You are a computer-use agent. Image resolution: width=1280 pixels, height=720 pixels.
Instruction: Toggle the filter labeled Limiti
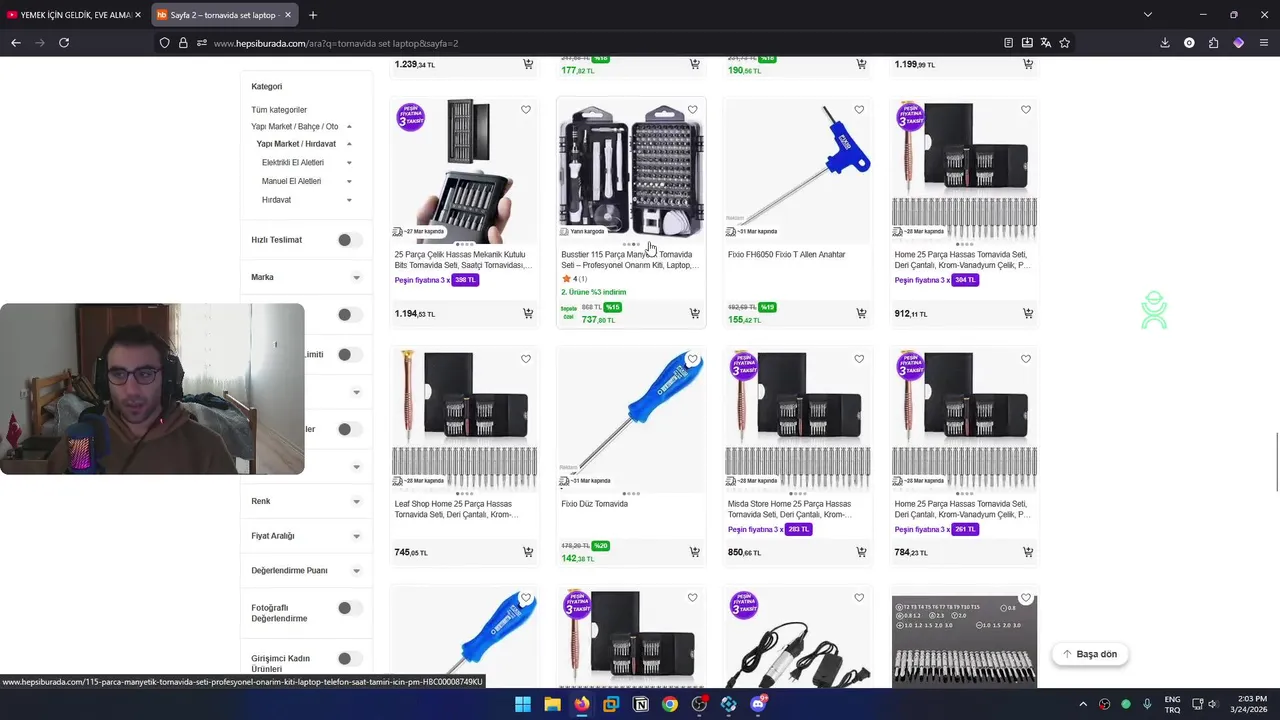click(349, 354)
